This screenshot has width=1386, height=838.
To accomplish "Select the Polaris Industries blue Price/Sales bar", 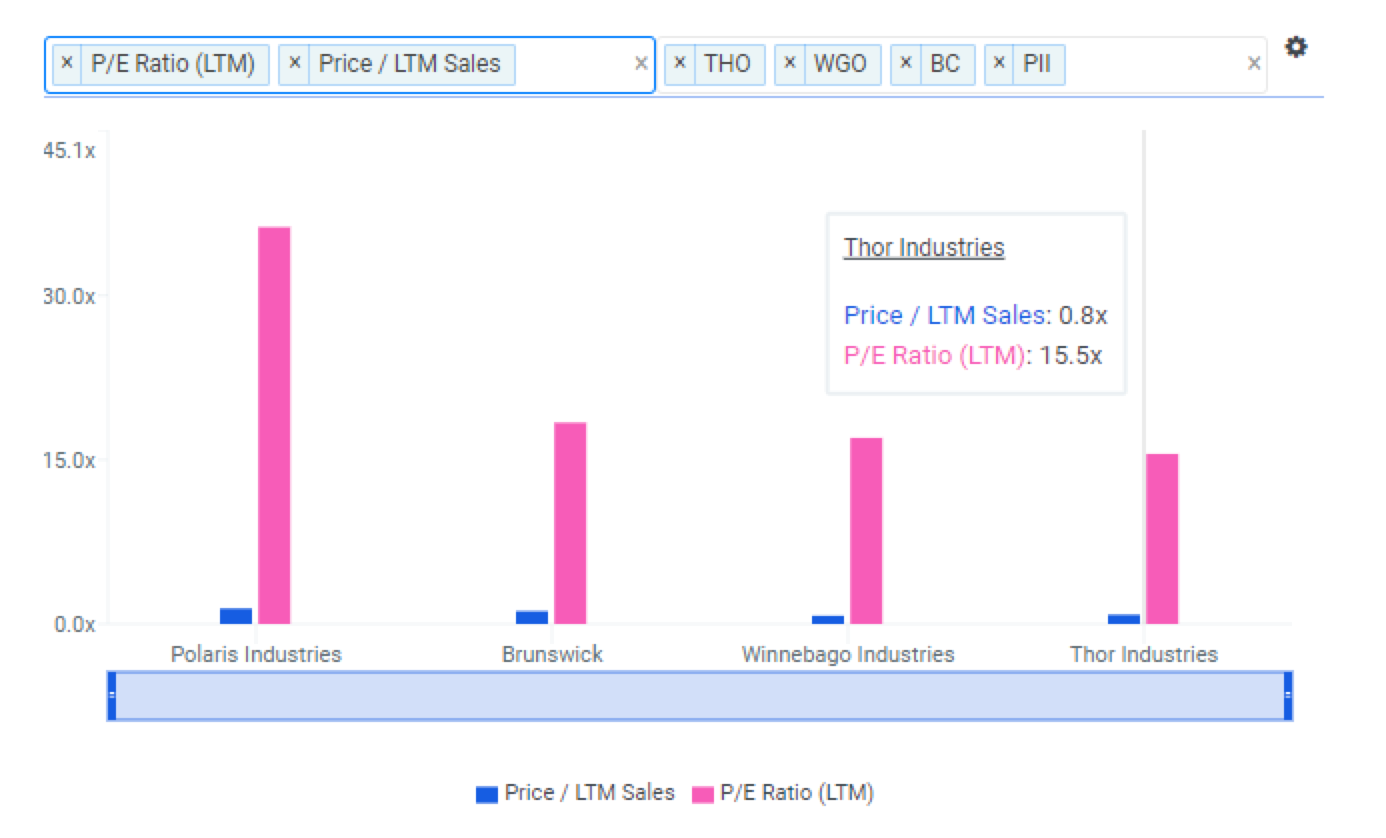I will click(x=236, y=616).
